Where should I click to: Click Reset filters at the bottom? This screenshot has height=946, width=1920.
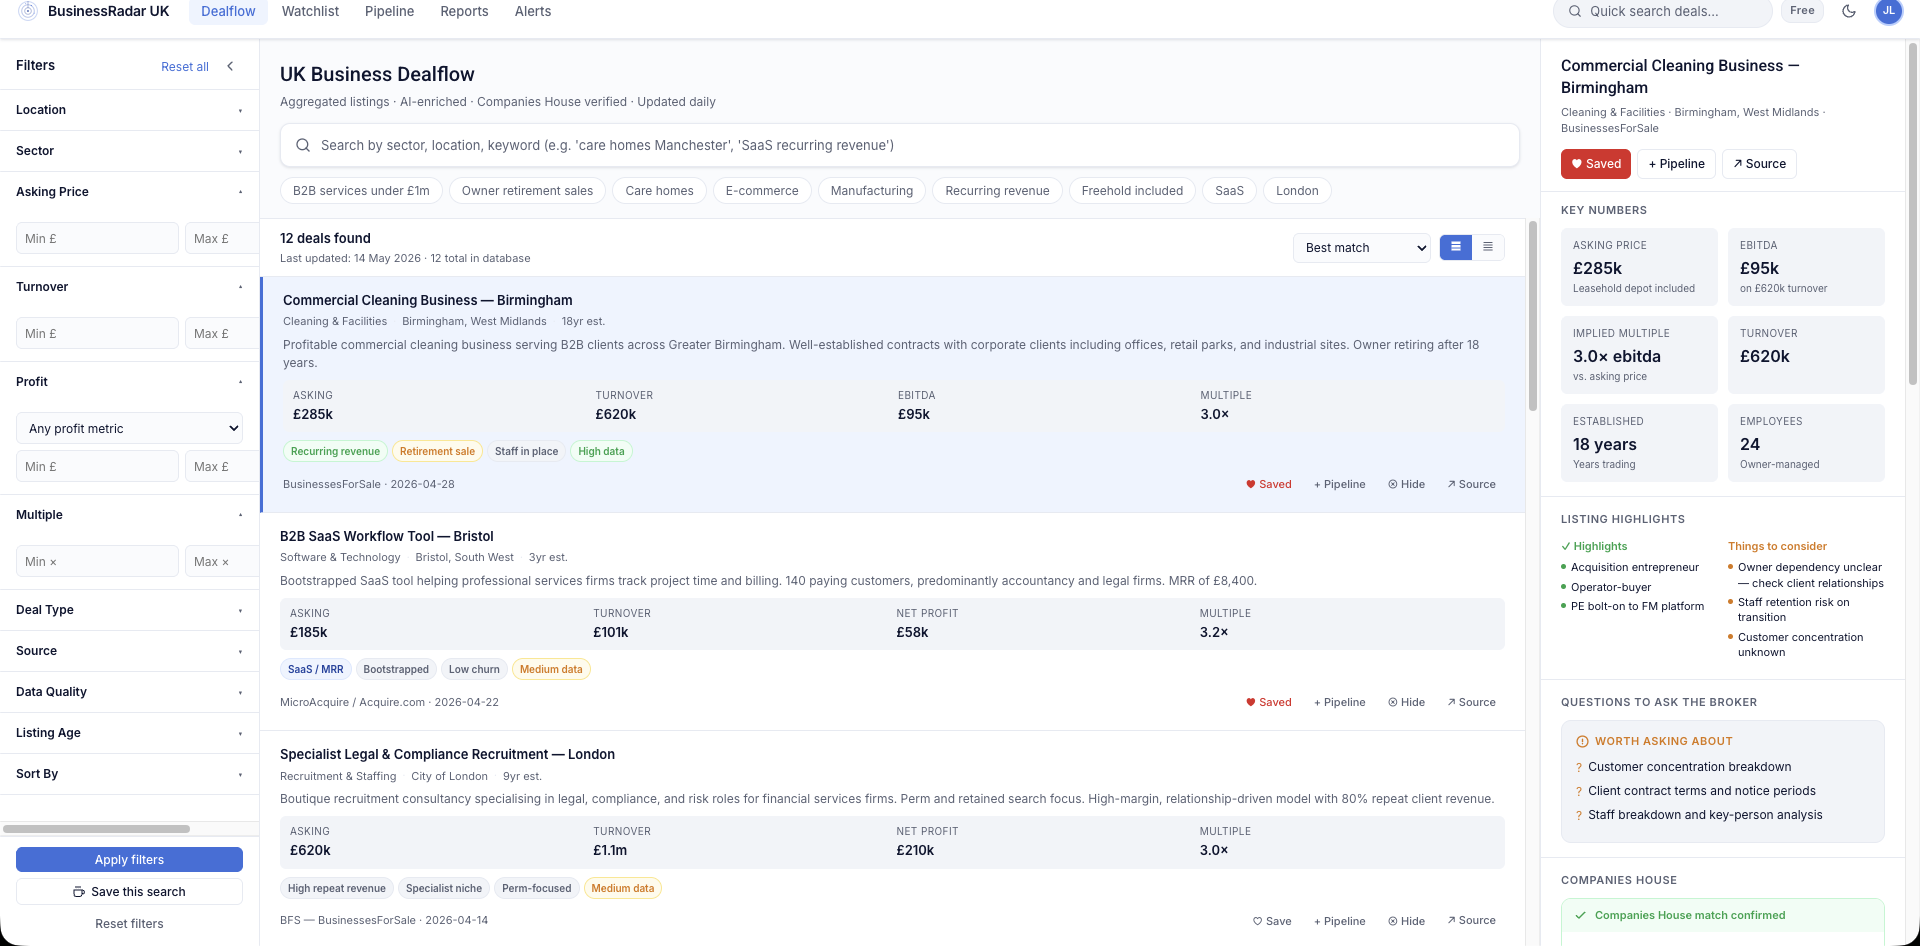click(129, 924)
